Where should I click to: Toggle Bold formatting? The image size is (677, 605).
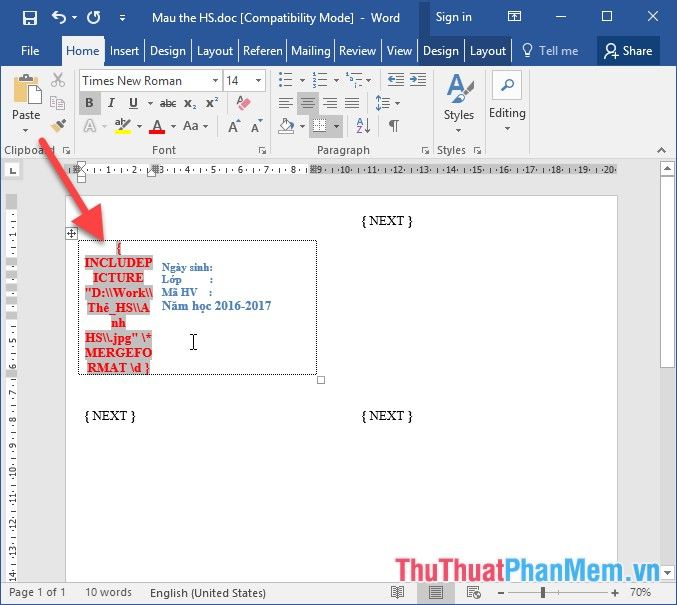pos(89,103)
